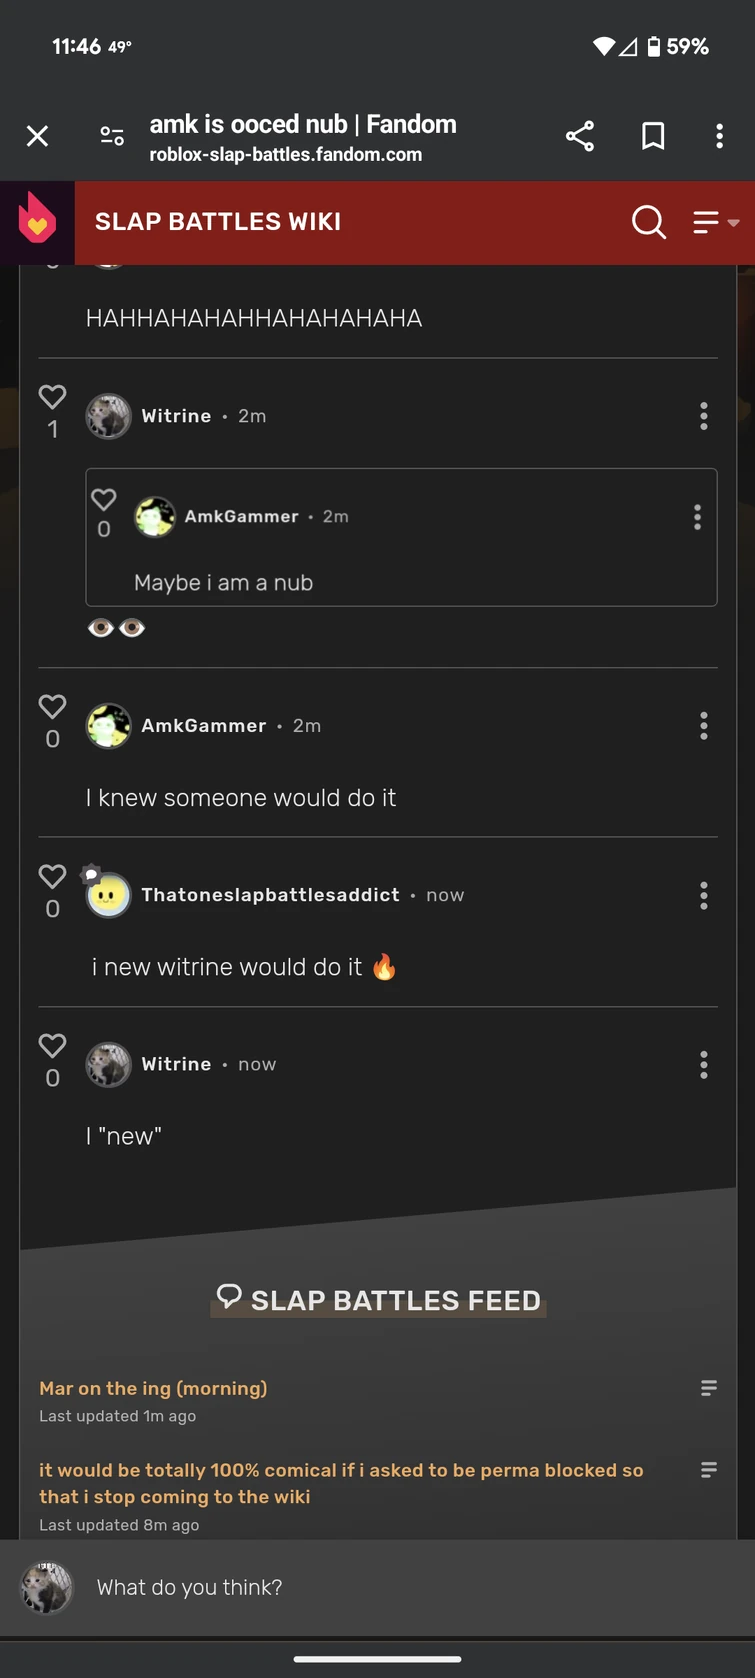
Task: Expand options on the 'perma blocked' feed post
Action: tap(709, 1470)
